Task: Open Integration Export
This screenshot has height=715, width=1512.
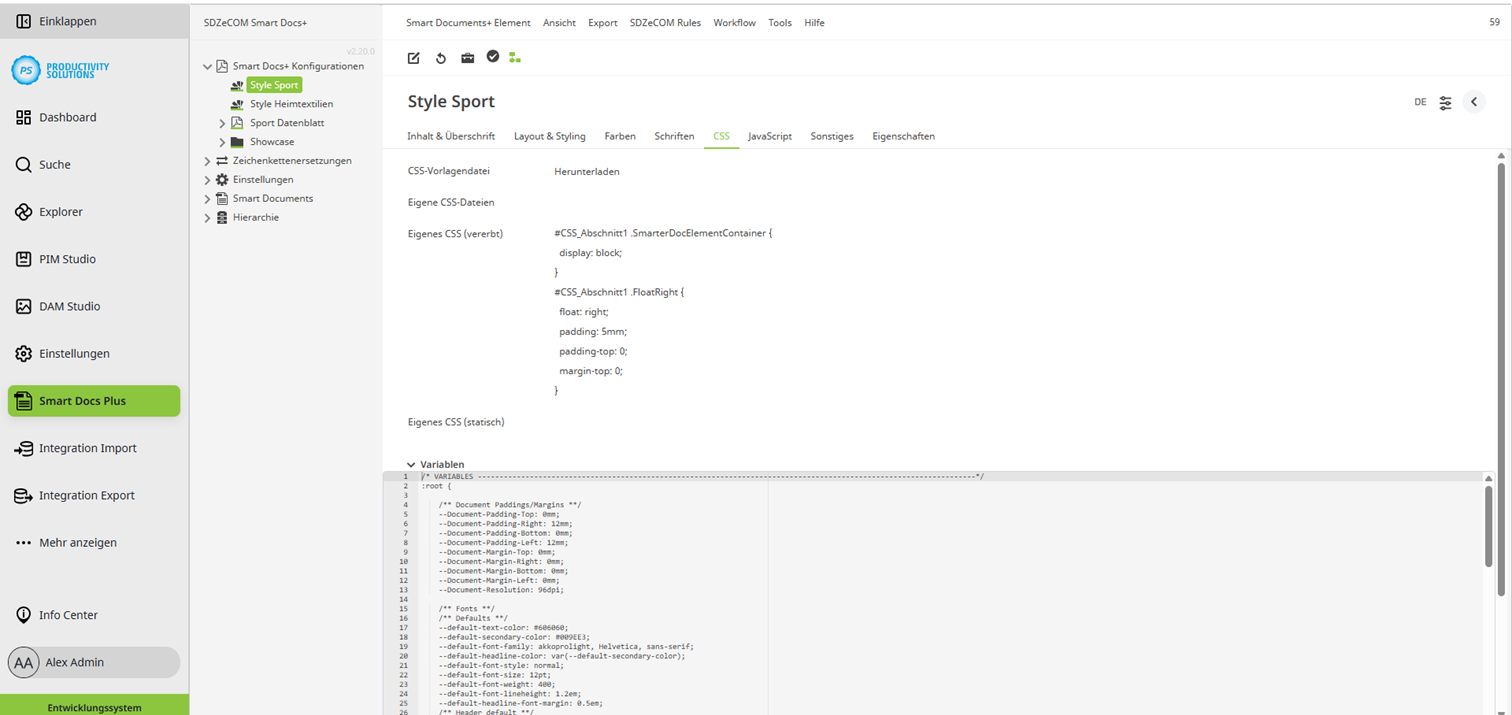Action: pos(94,495)
